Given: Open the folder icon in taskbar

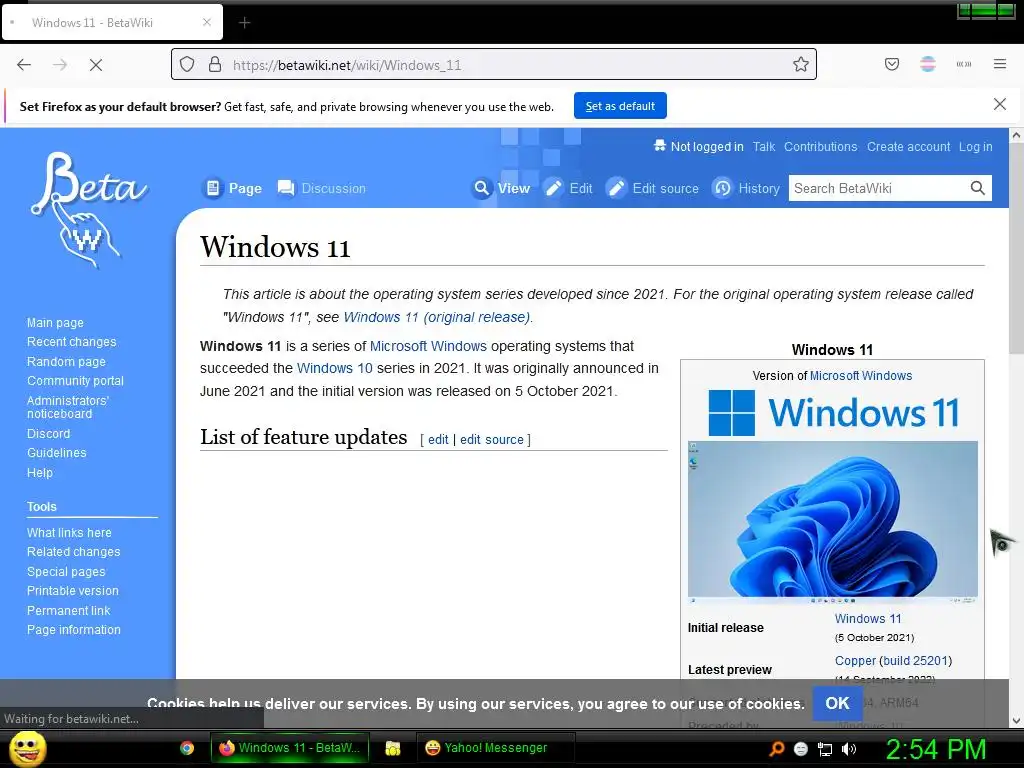Looking at the screenshot, I should (392, 748).
